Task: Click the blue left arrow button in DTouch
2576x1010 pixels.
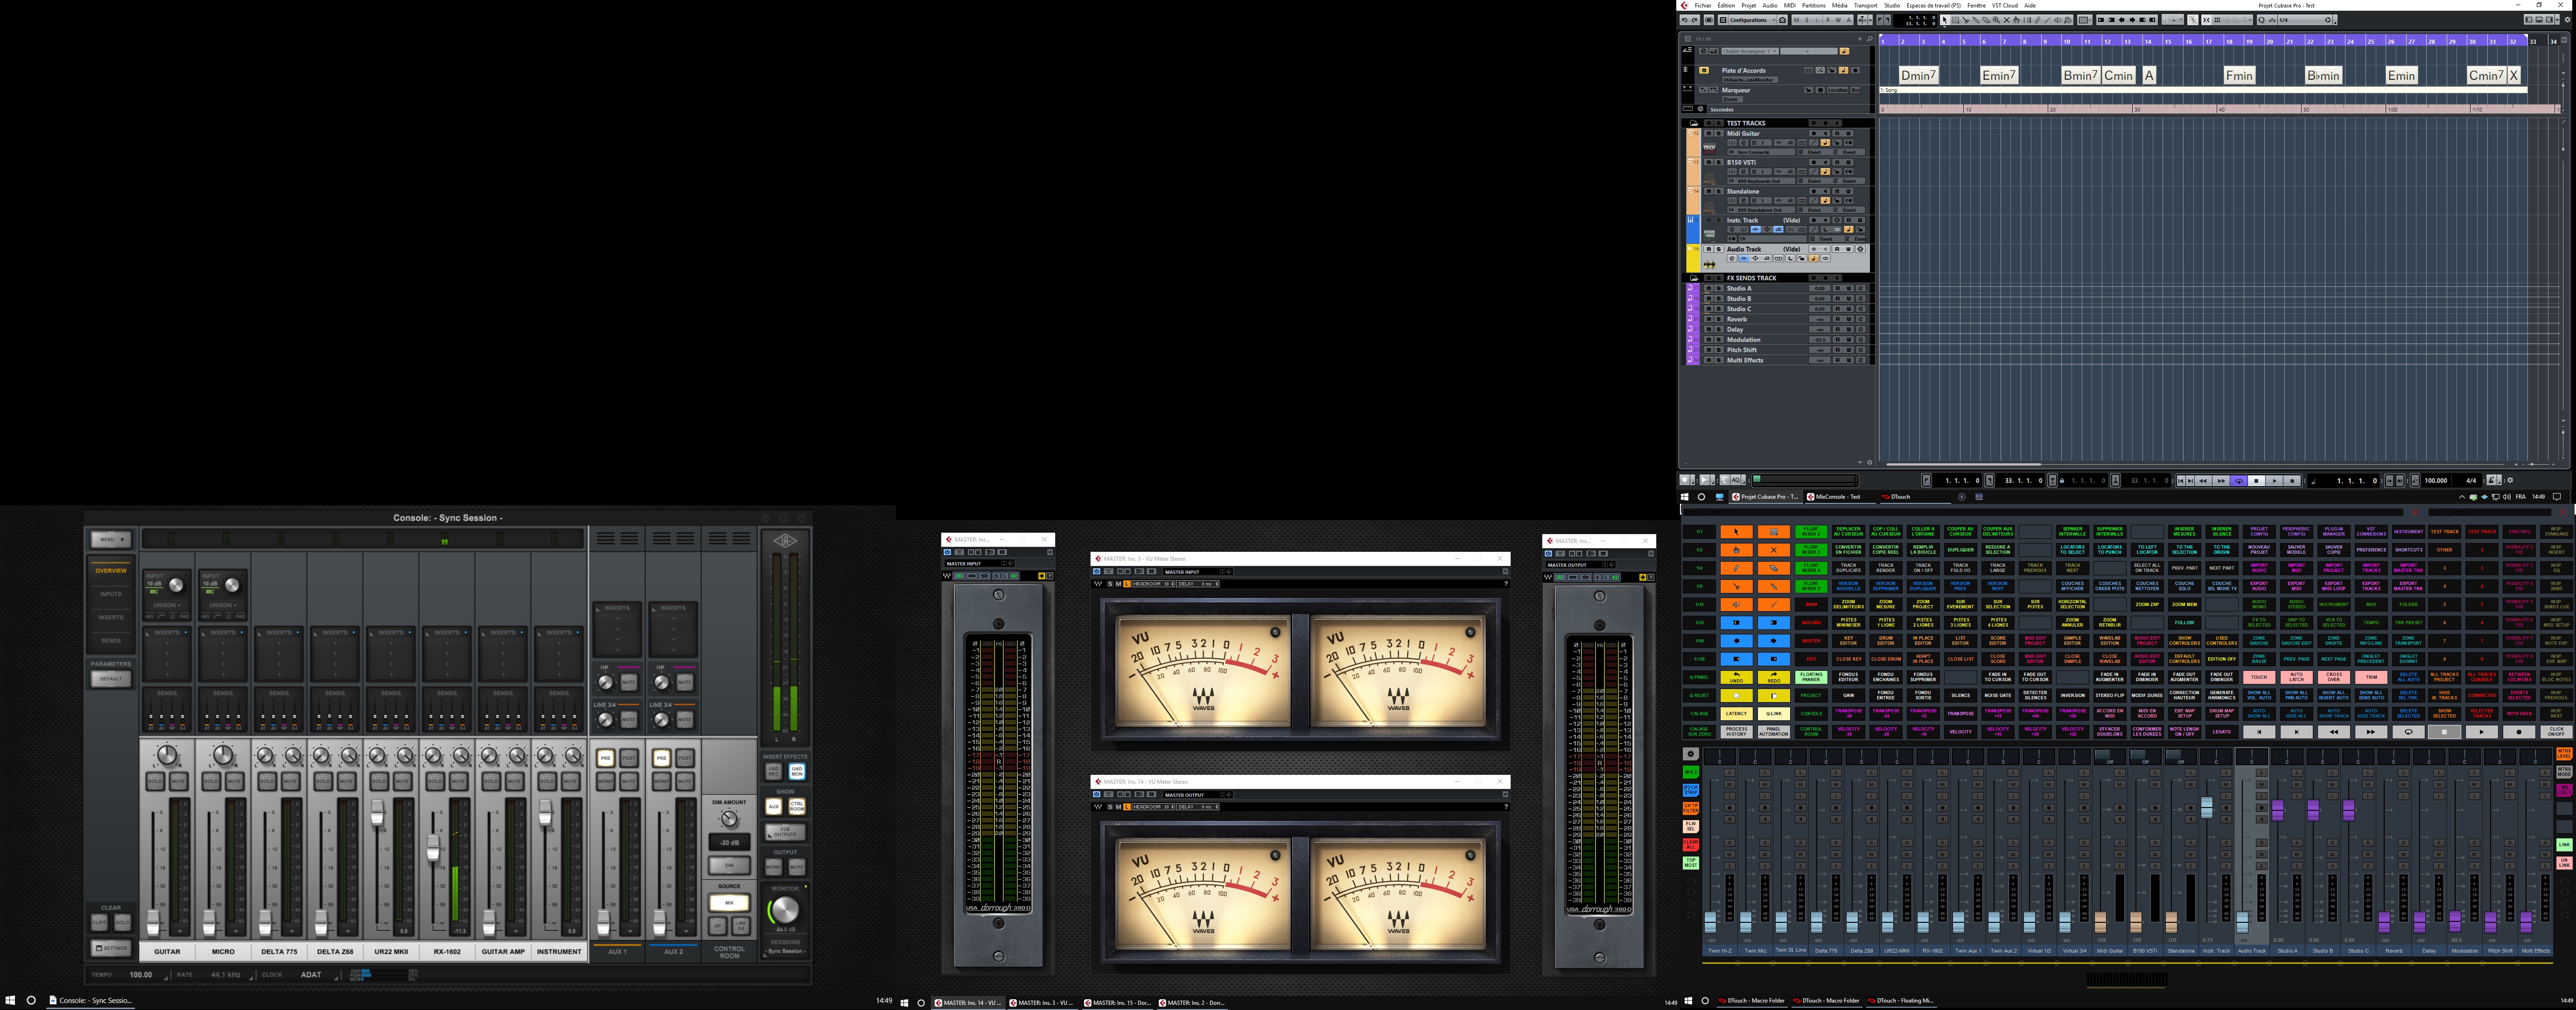Action: pyautogui.click(x=1736, y=641)
